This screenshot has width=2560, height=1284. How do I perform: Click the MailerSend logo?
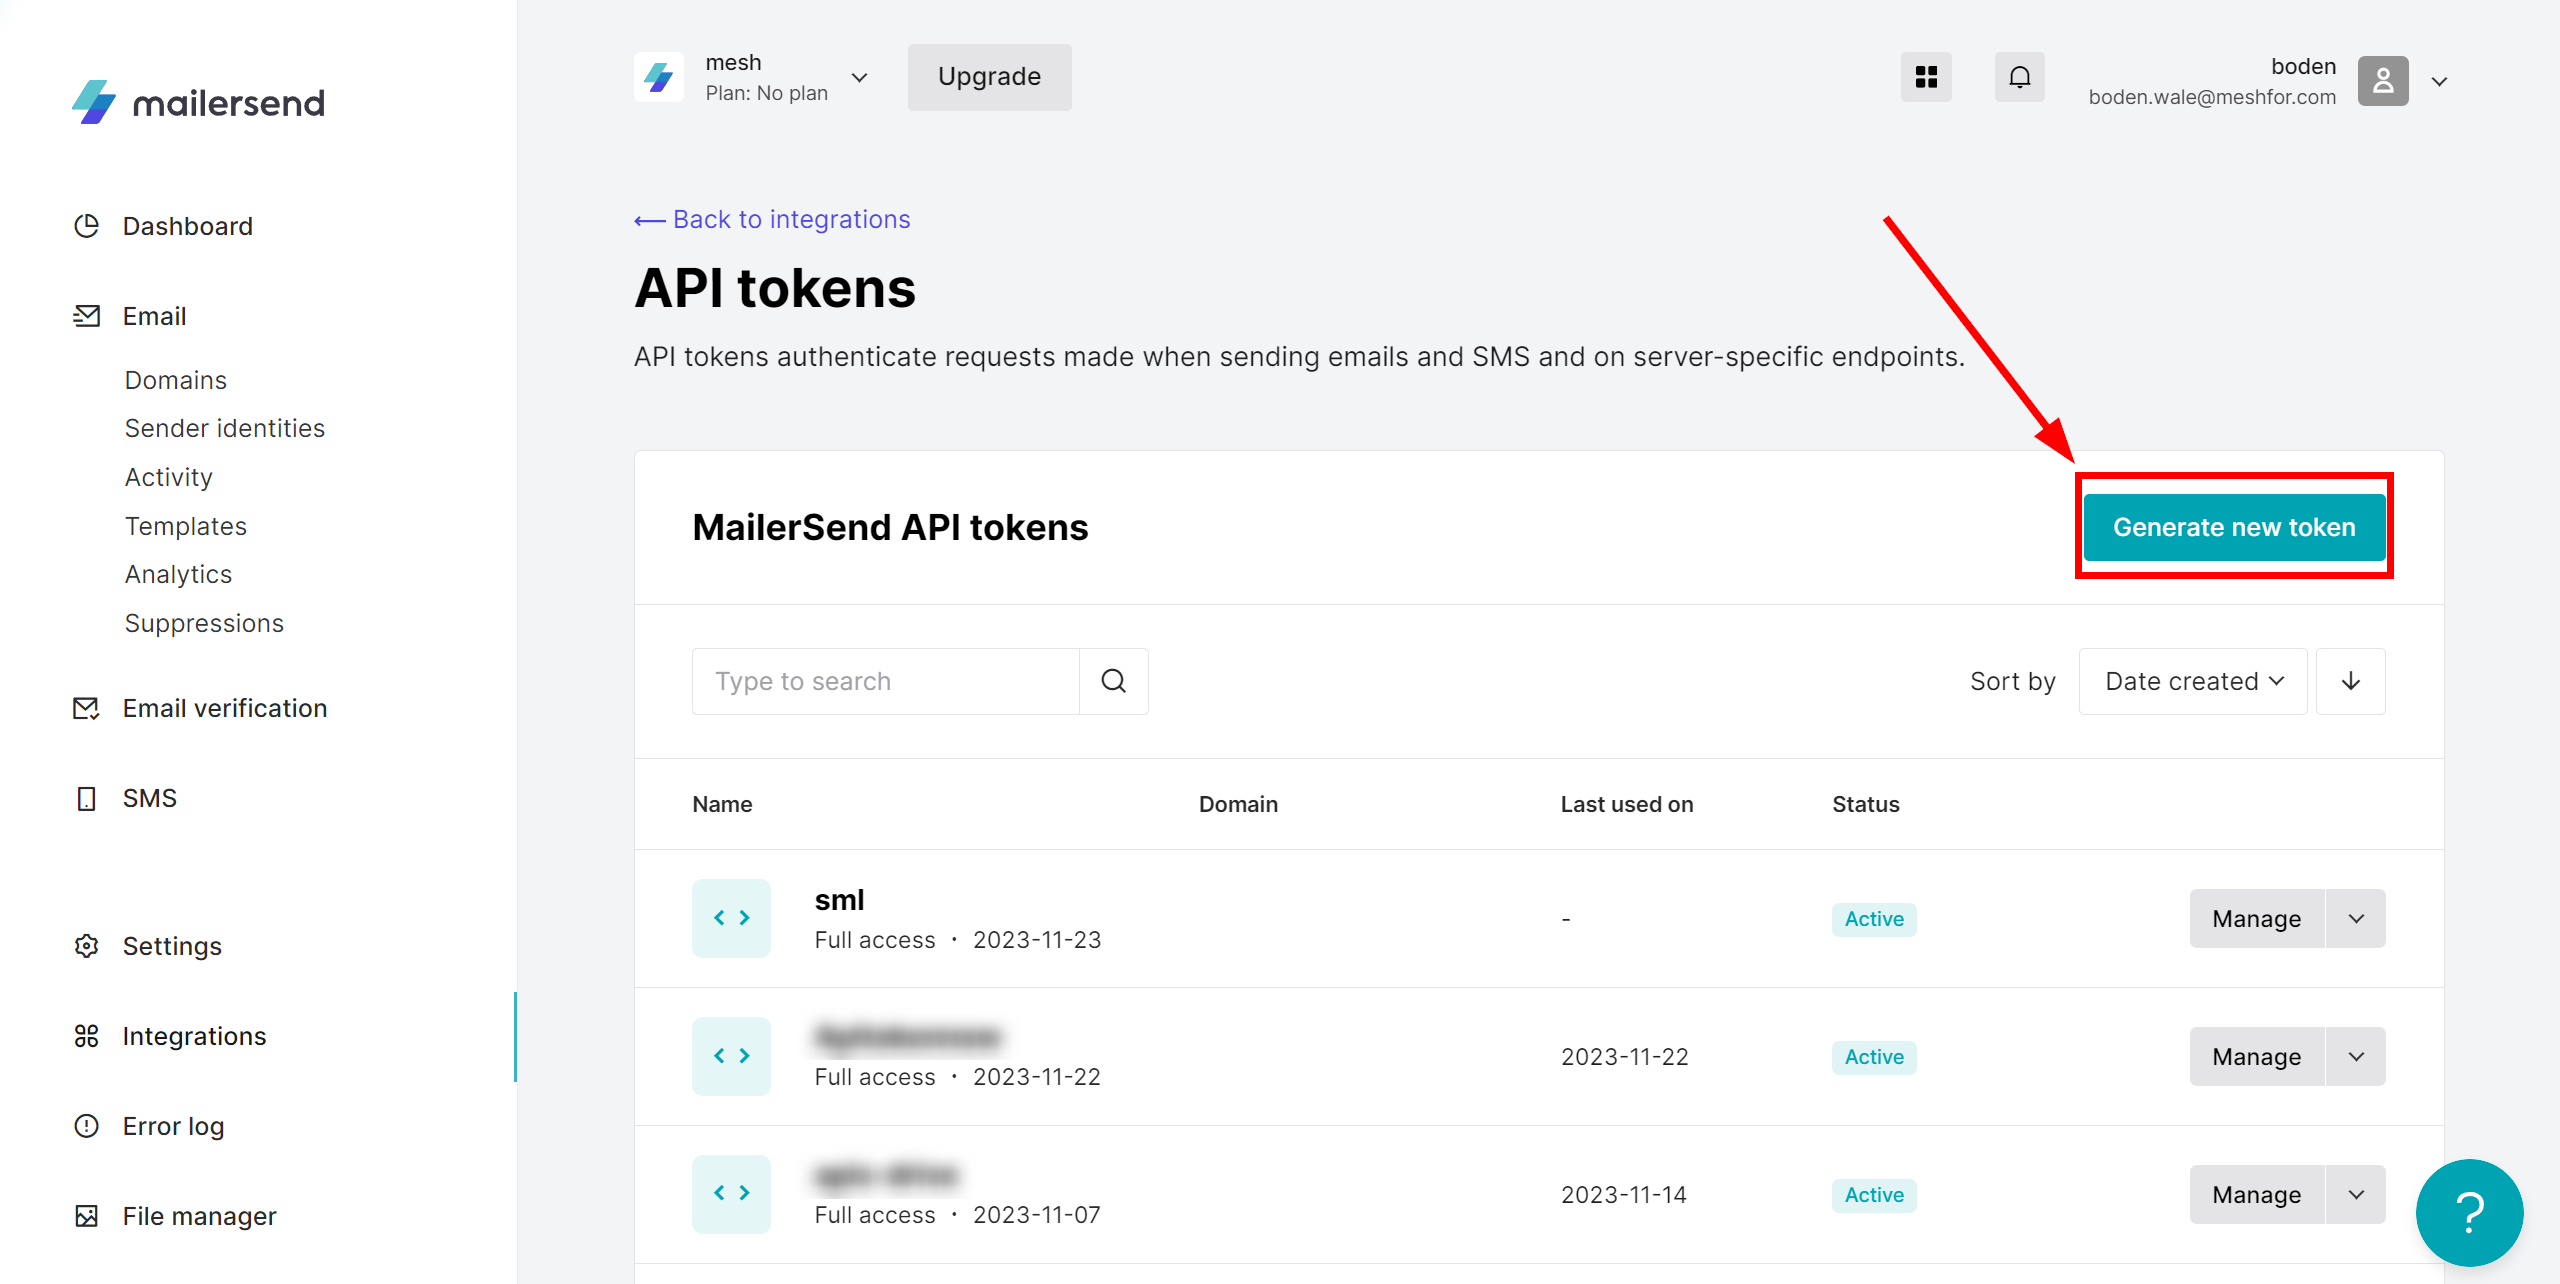tap(198, 102)
